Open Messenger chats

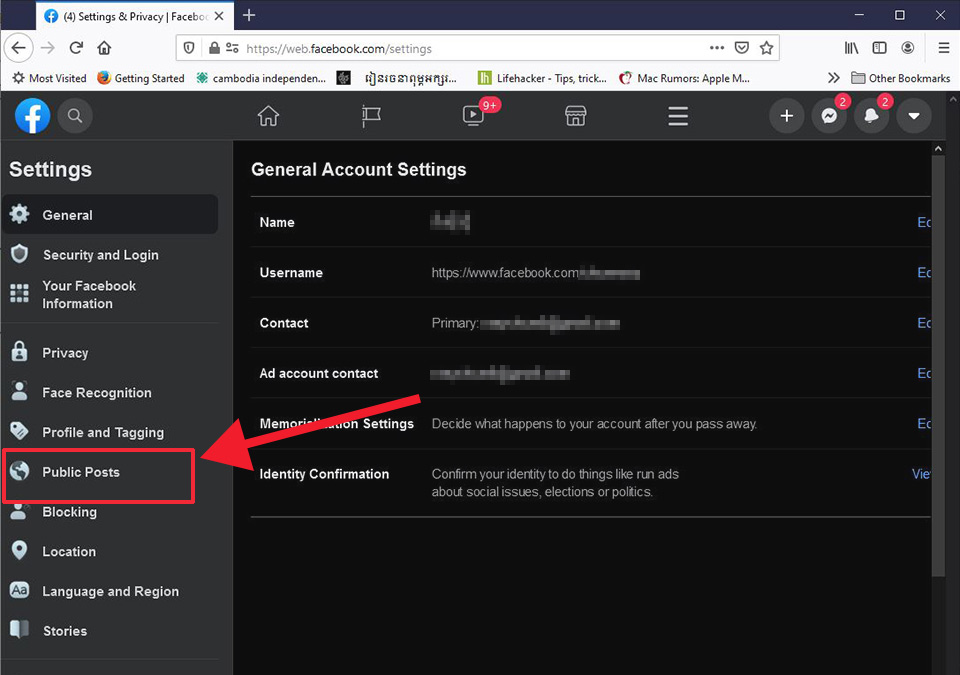click(829, 116)
